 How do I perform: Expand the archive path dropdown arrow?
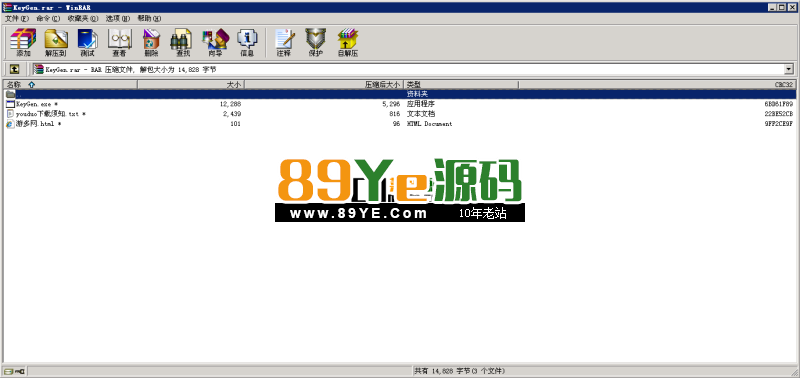789,69
